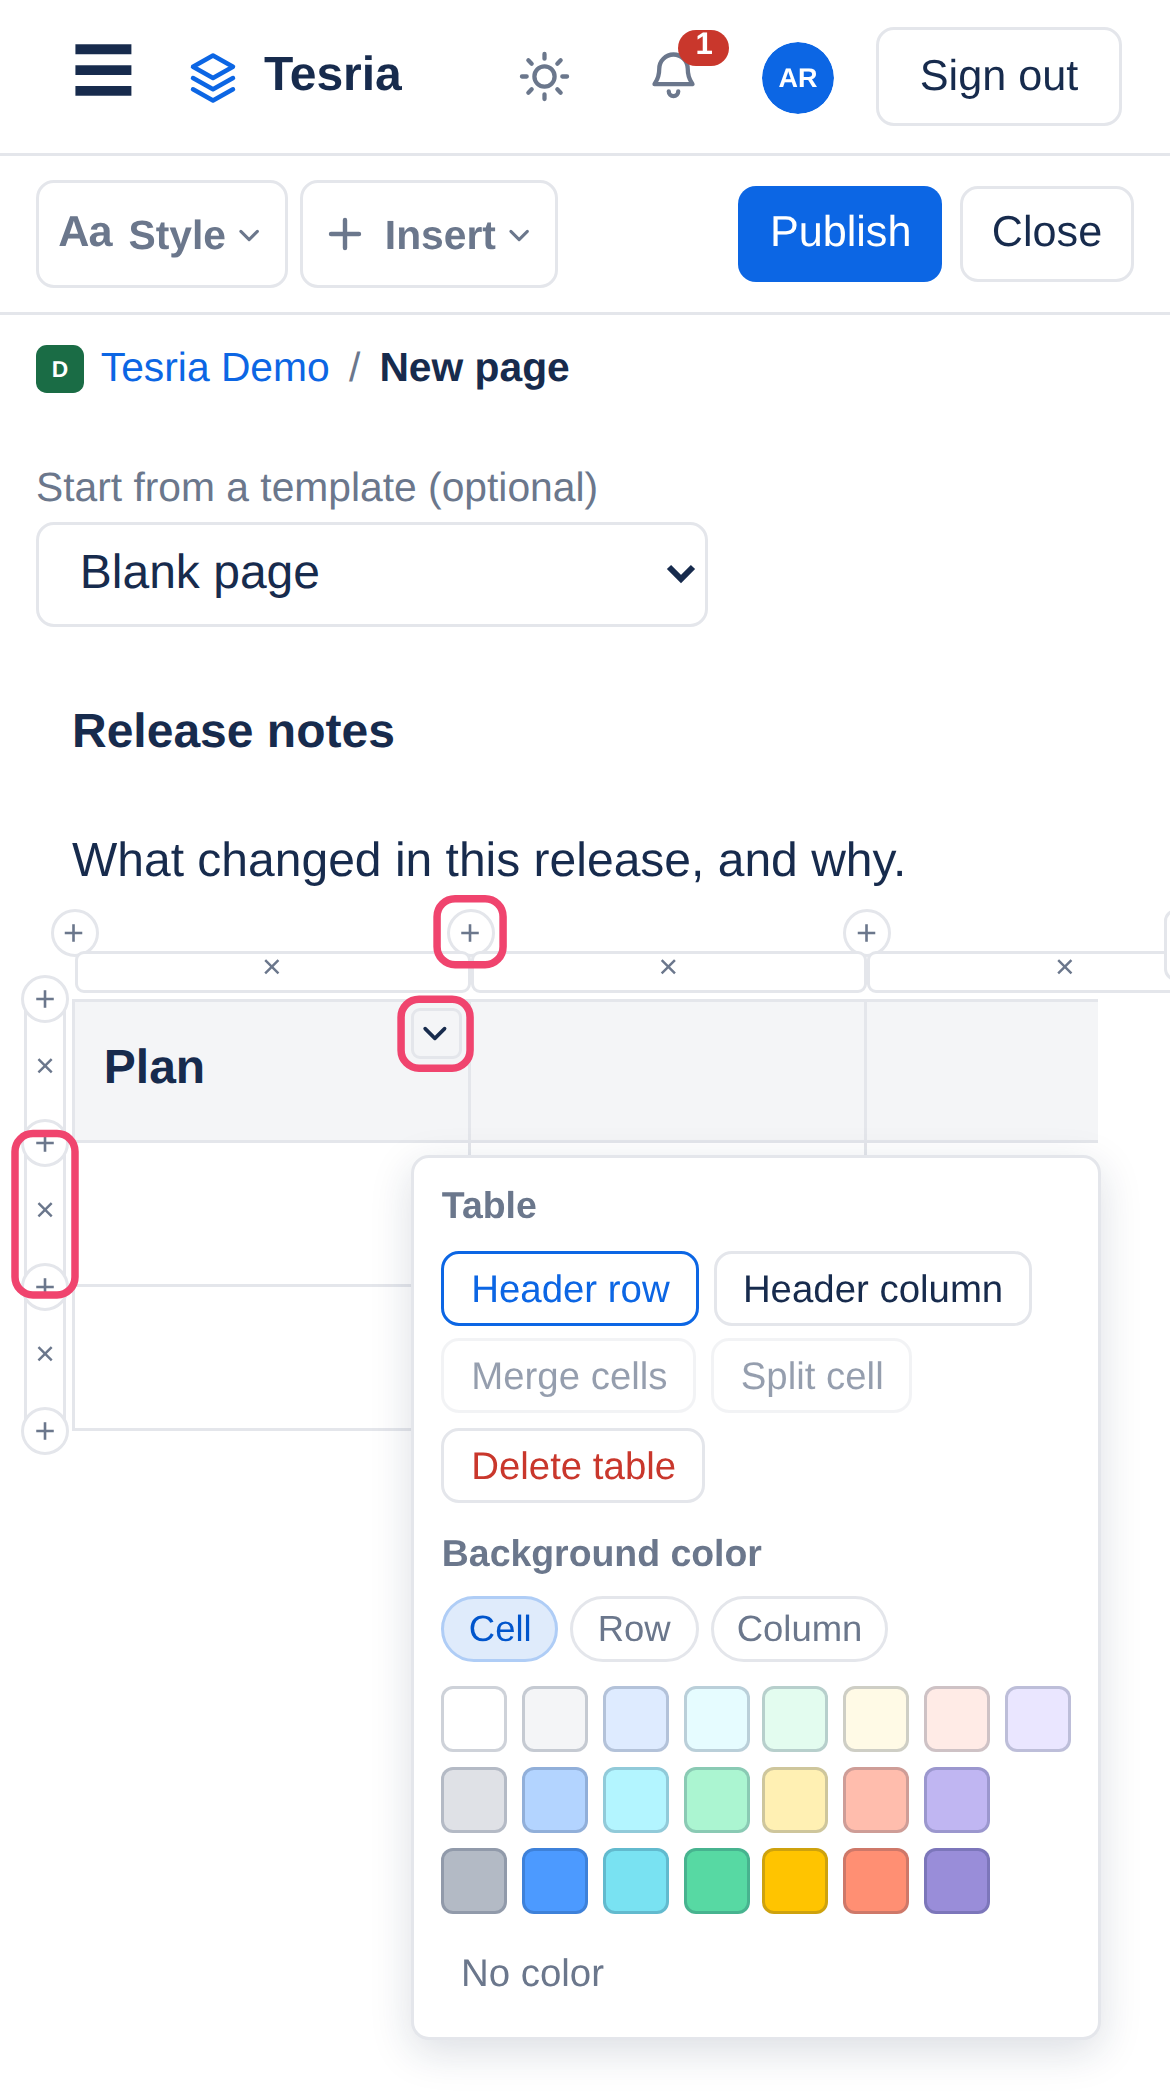Select Column background color tab
This screenshot has height=2100, width=1170.
click(x=799, y=1629)
